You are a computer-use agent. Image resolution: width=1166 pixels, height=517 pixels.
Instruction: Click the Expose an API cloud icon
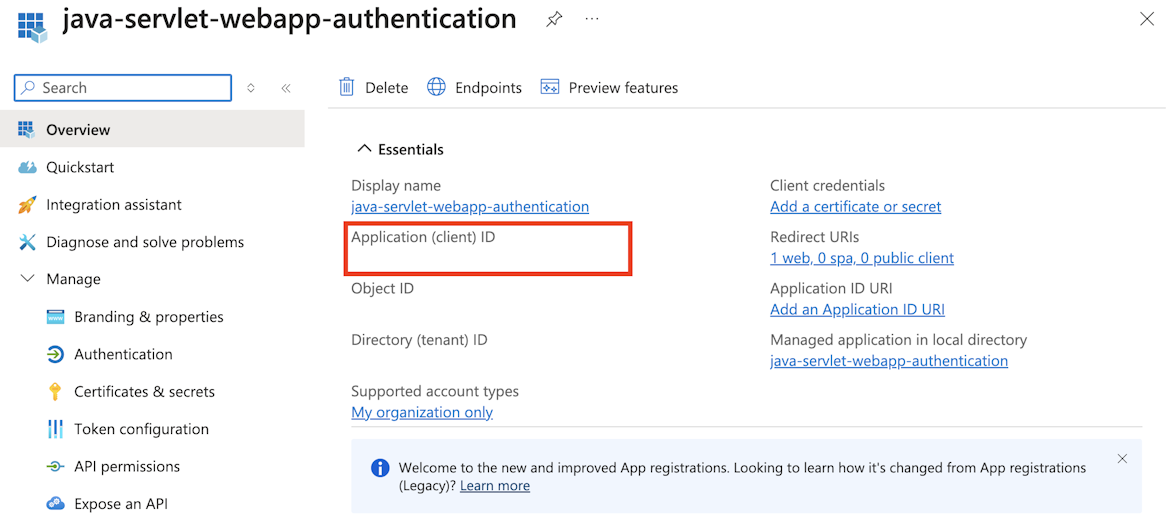(x=55, y=504)
